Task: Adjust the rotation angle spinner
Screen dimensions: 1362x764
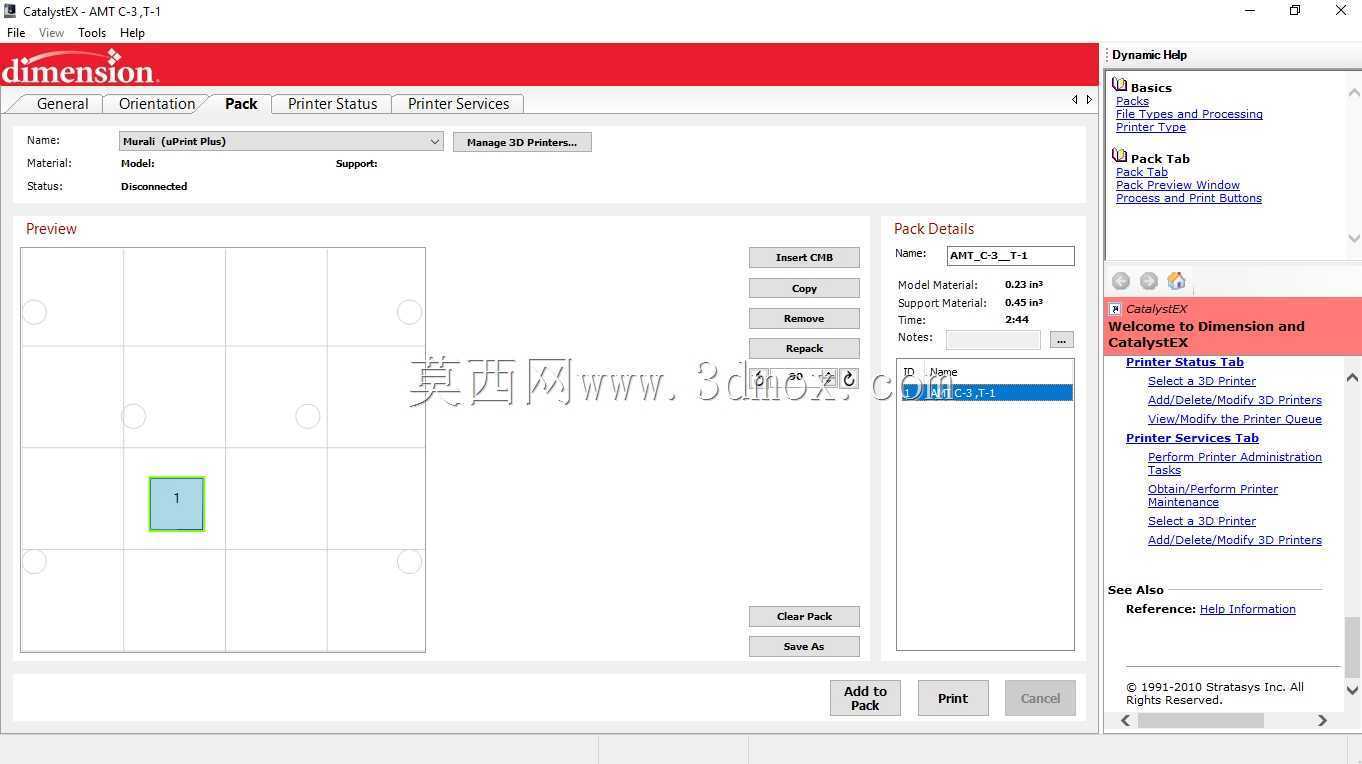Action: click(829, 378)
